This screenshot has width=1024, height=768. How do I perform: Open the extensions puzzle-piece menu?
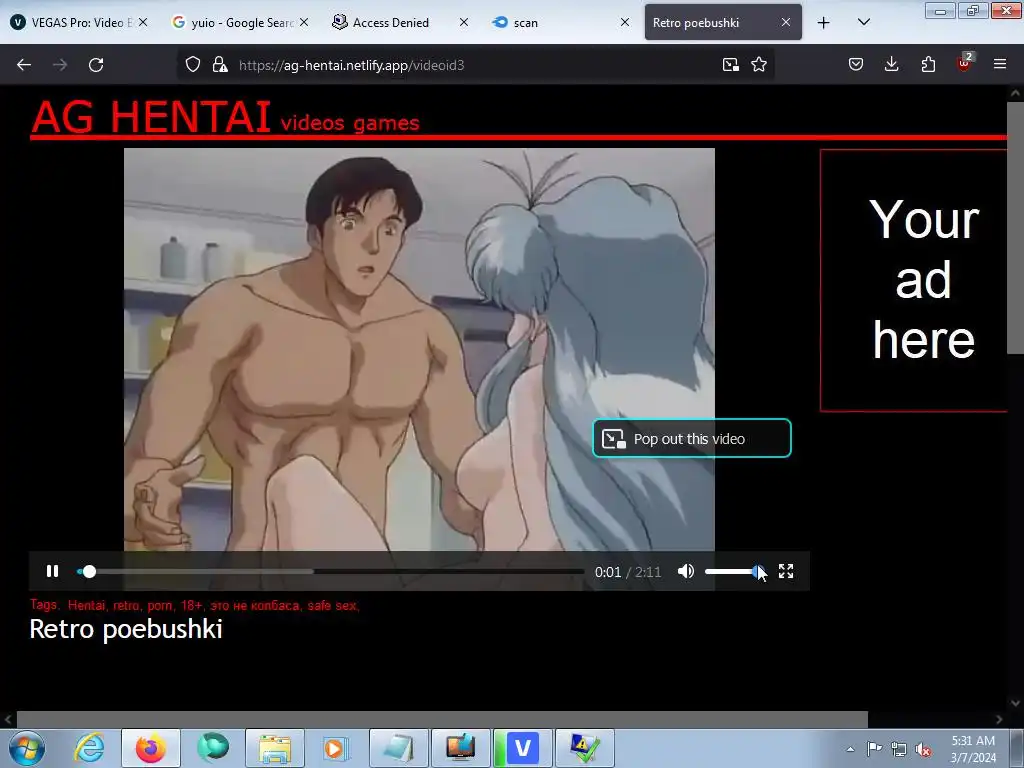(x=928, y=64)
